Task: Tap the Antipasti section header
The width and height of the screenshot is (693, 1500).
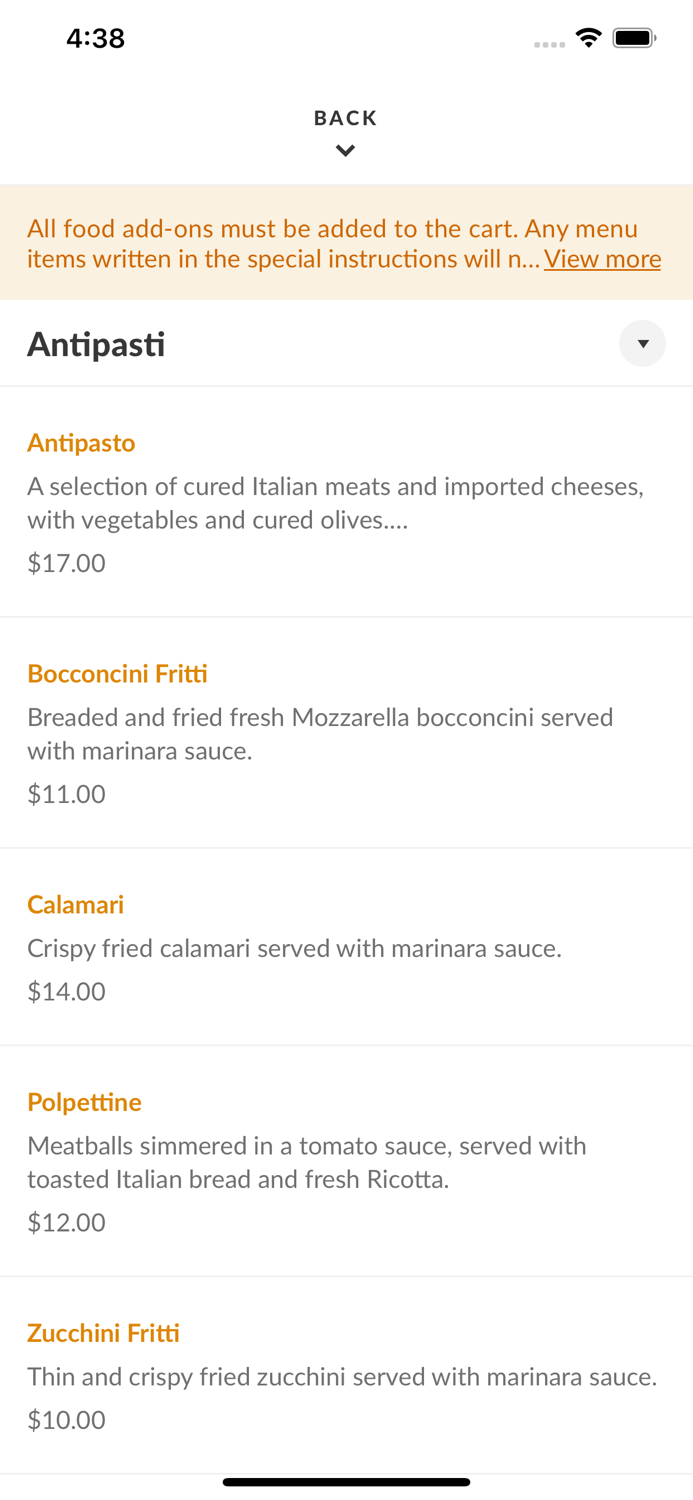Action: pos(96,343)
